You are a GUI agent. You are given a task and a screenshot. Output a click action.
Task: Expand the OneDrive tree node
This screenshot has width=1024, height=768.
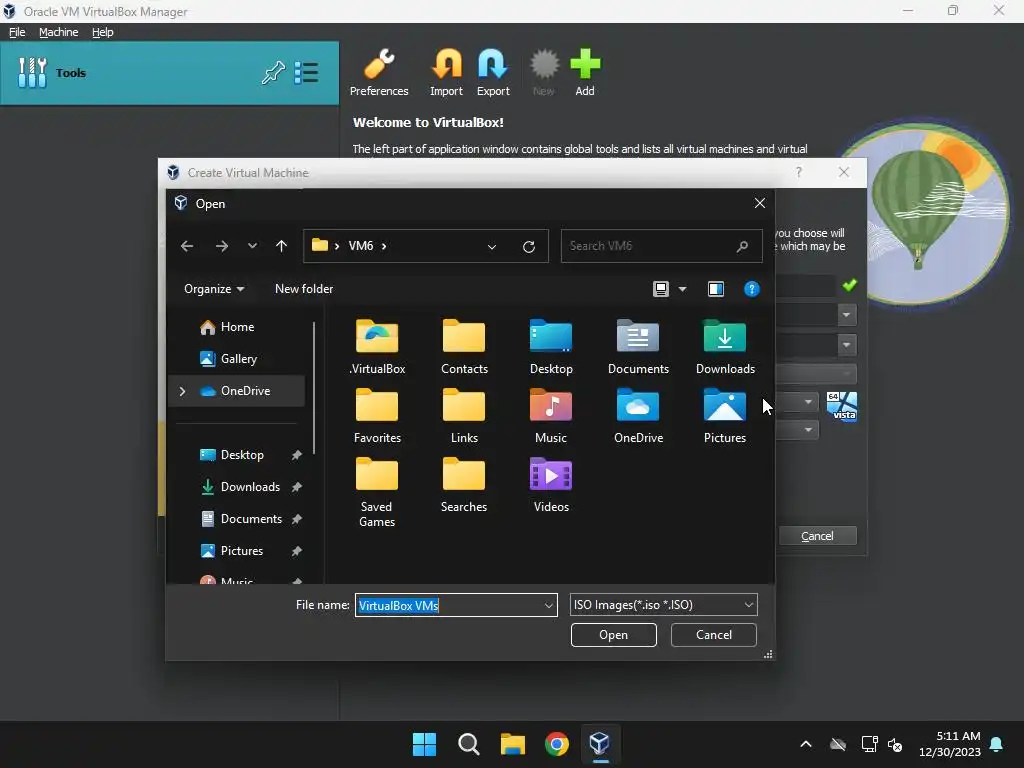click(x=182, y=391)
